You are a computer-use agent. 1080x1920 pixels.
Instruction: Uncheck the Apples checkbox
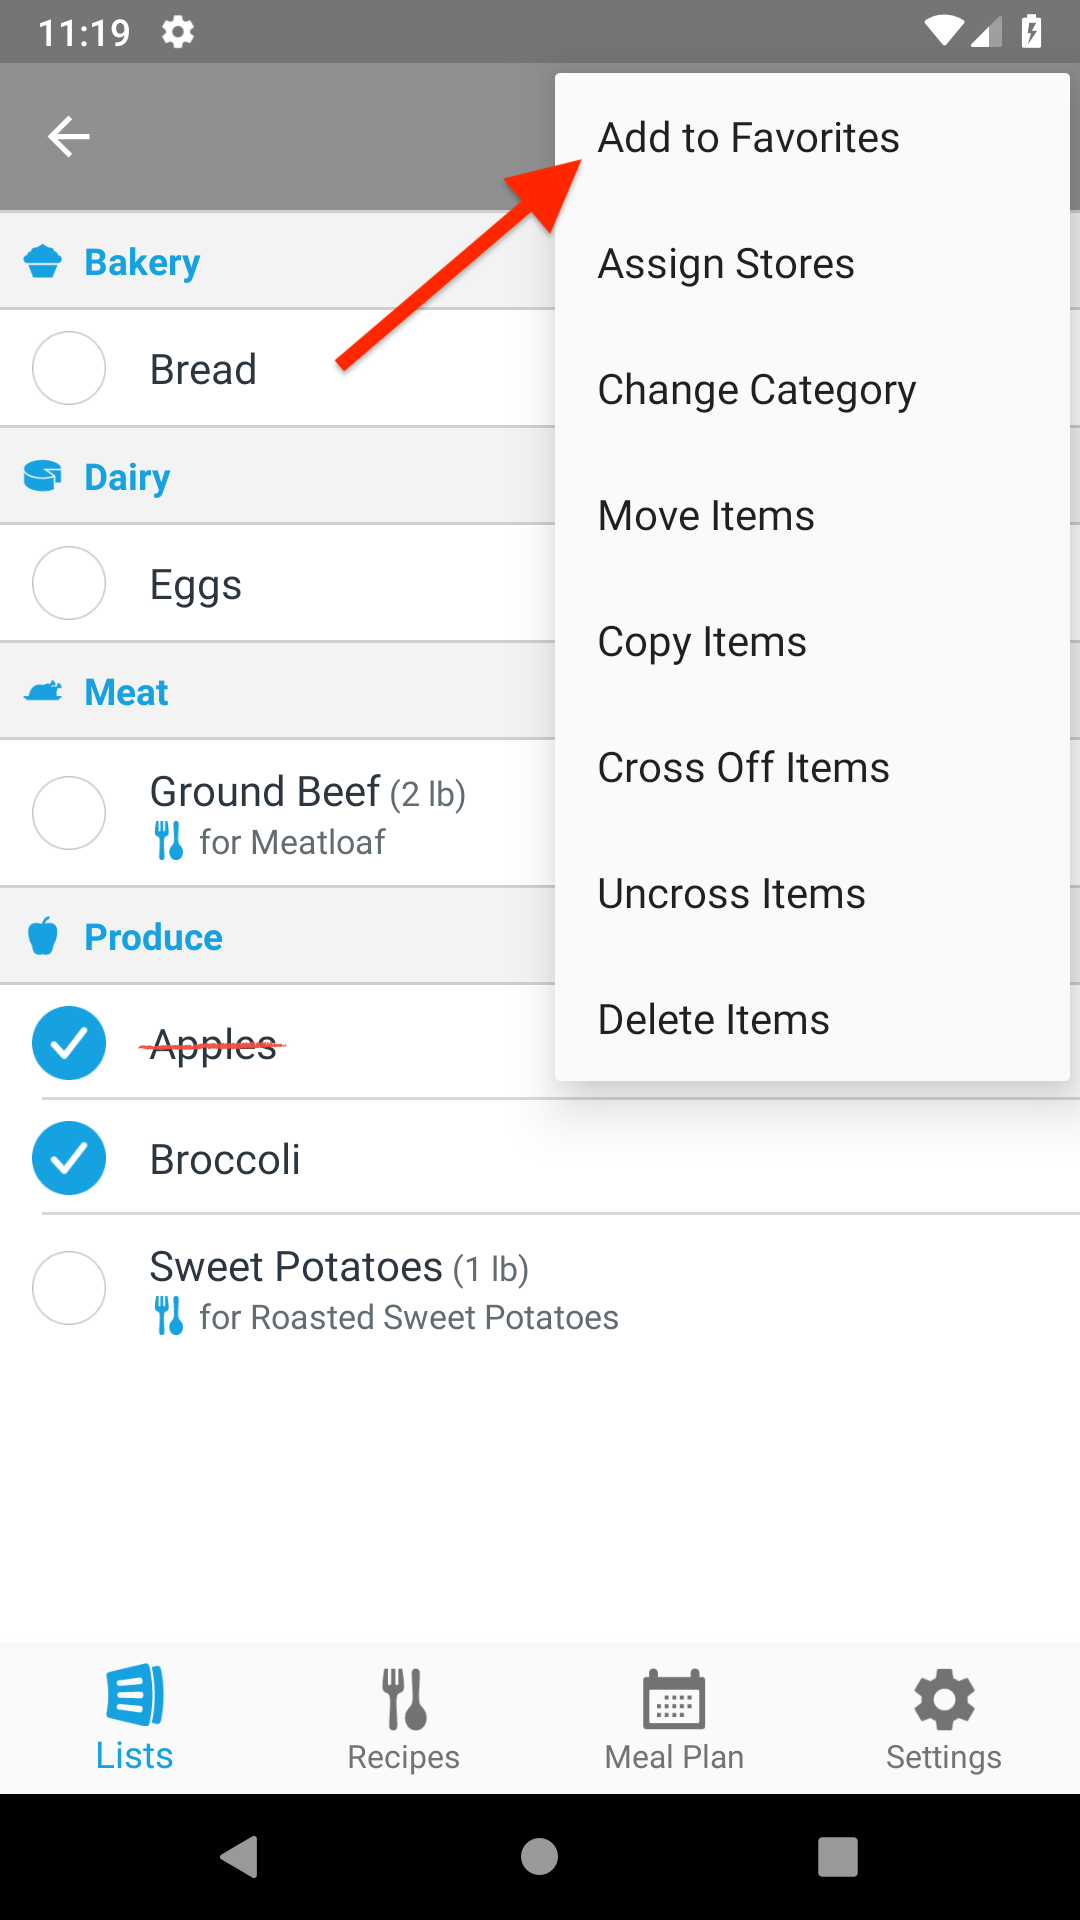click(69, 1043)
